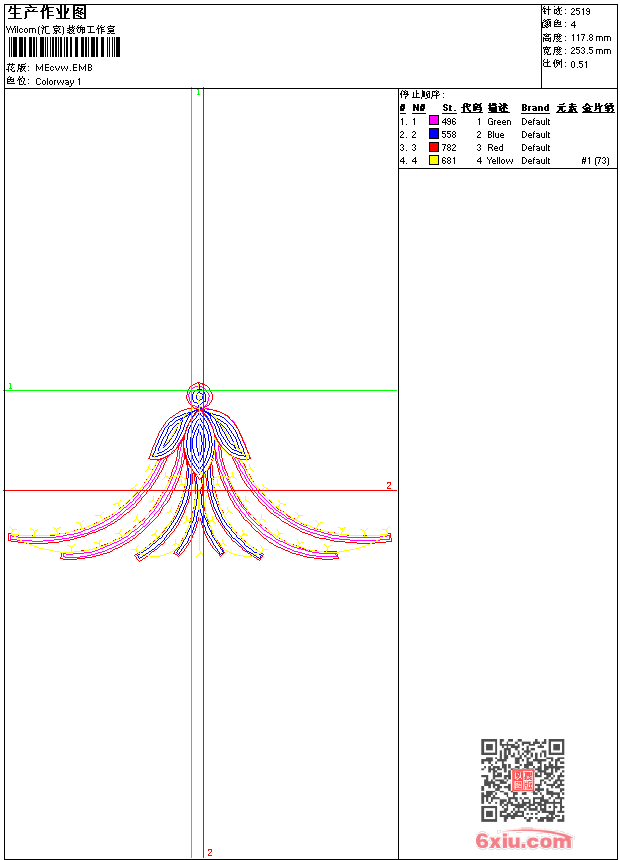The height and width of the screenshot is (860, 620).
Task: Click the title '生产作业图'
Action: tap(47, 12)
